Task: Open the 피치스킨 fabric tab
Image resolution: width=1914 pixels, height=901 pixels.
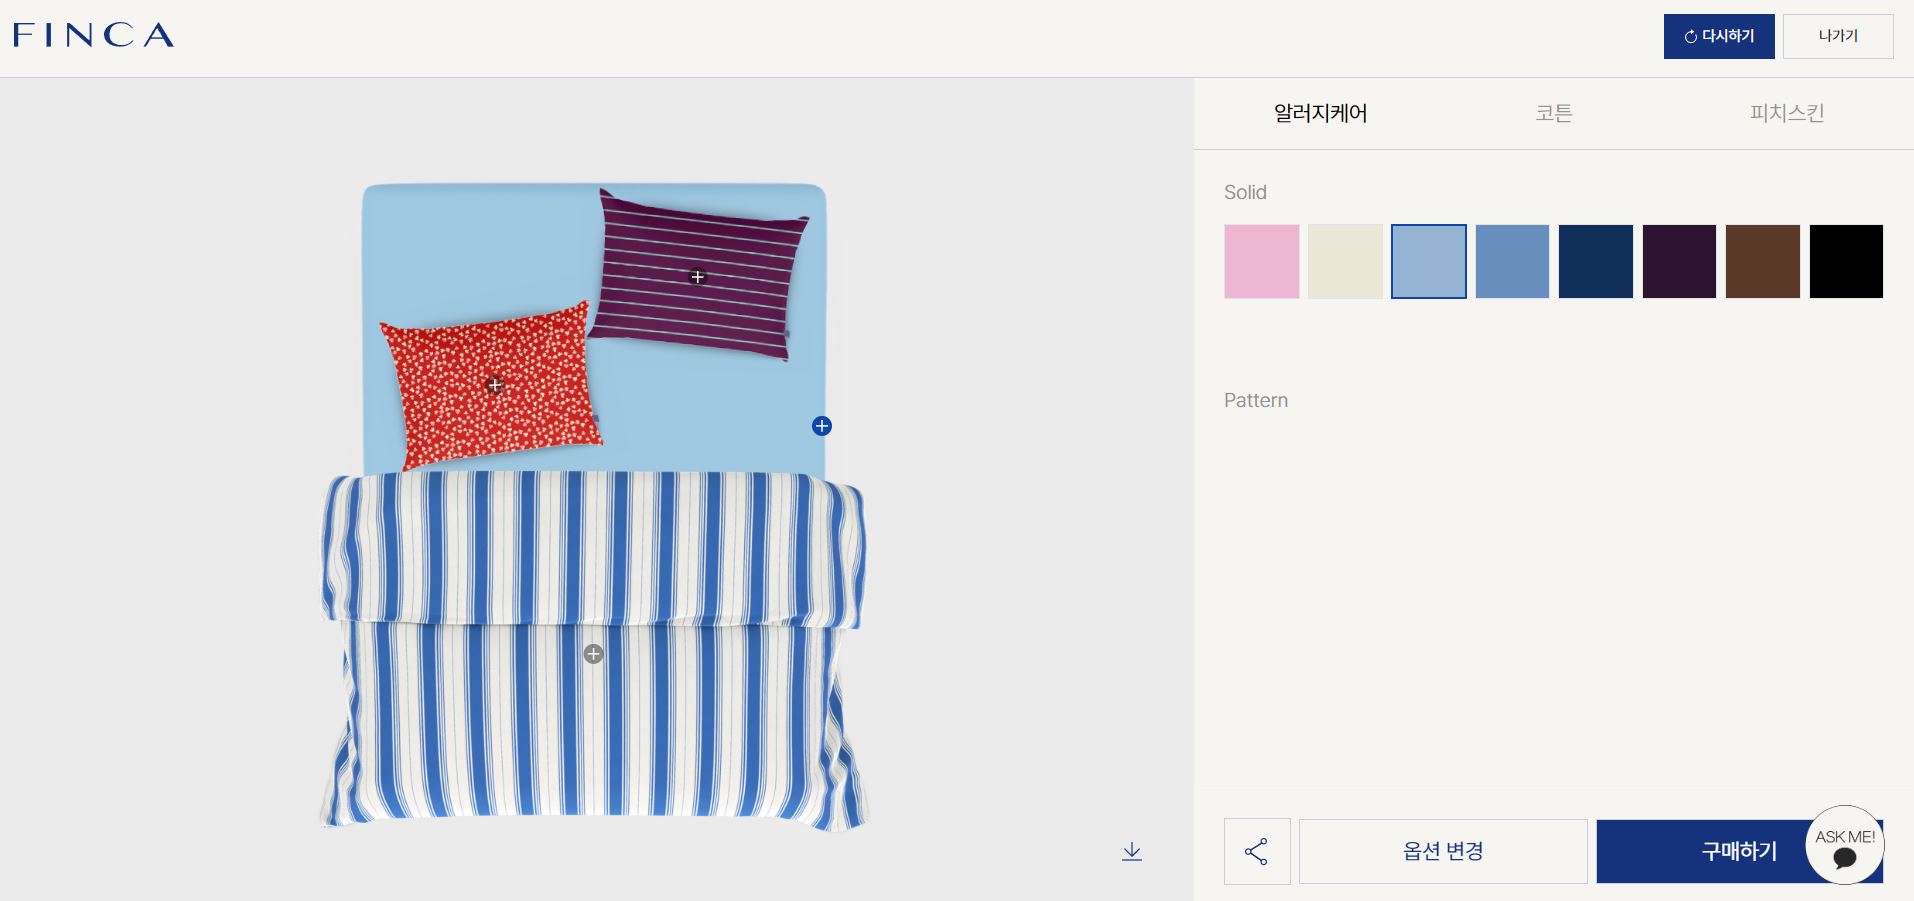Action: tap(1786, 113)
